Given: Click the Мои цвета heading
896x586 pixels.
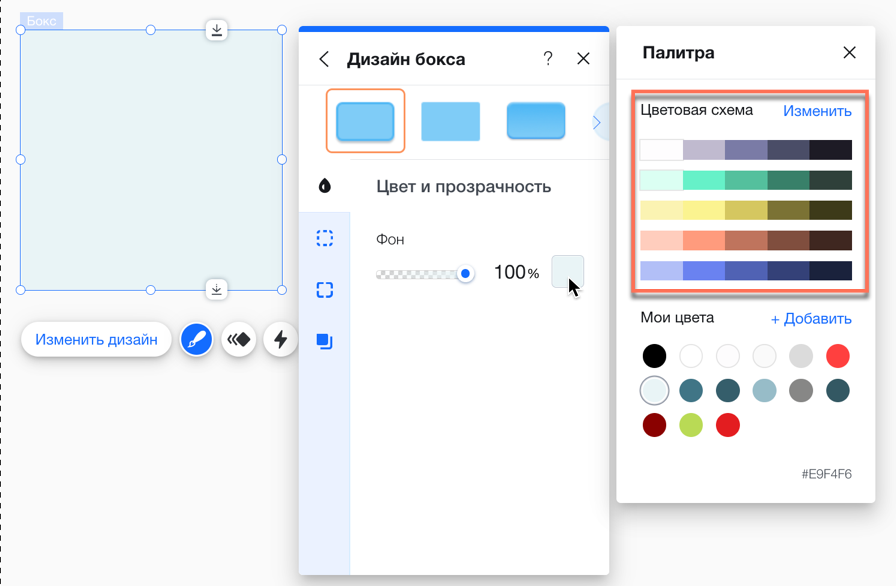Looking at the screenshot, I should coord(677,318).
